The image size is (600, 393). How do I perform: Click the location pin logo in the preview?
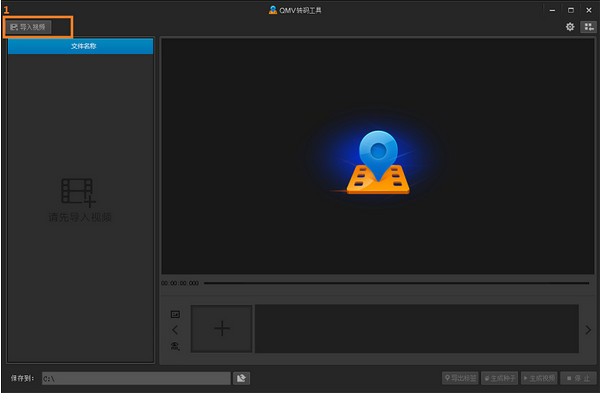(378, 162)
